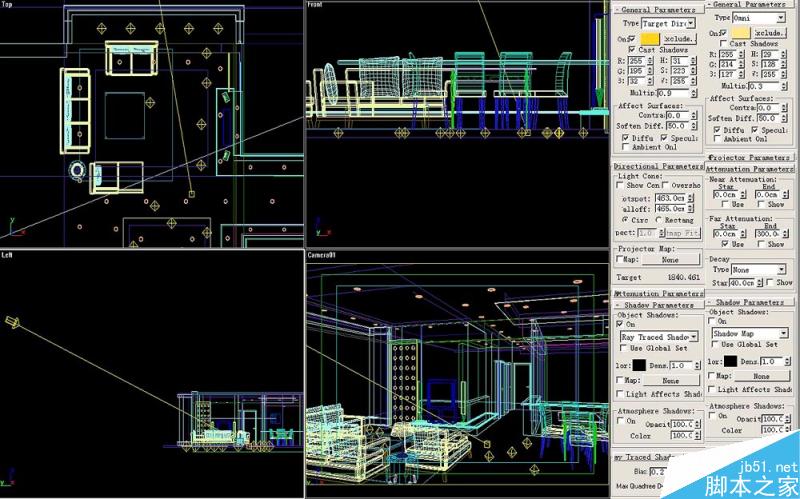Open the Ray Traced Shadows type dropdown

coord(659,337)
